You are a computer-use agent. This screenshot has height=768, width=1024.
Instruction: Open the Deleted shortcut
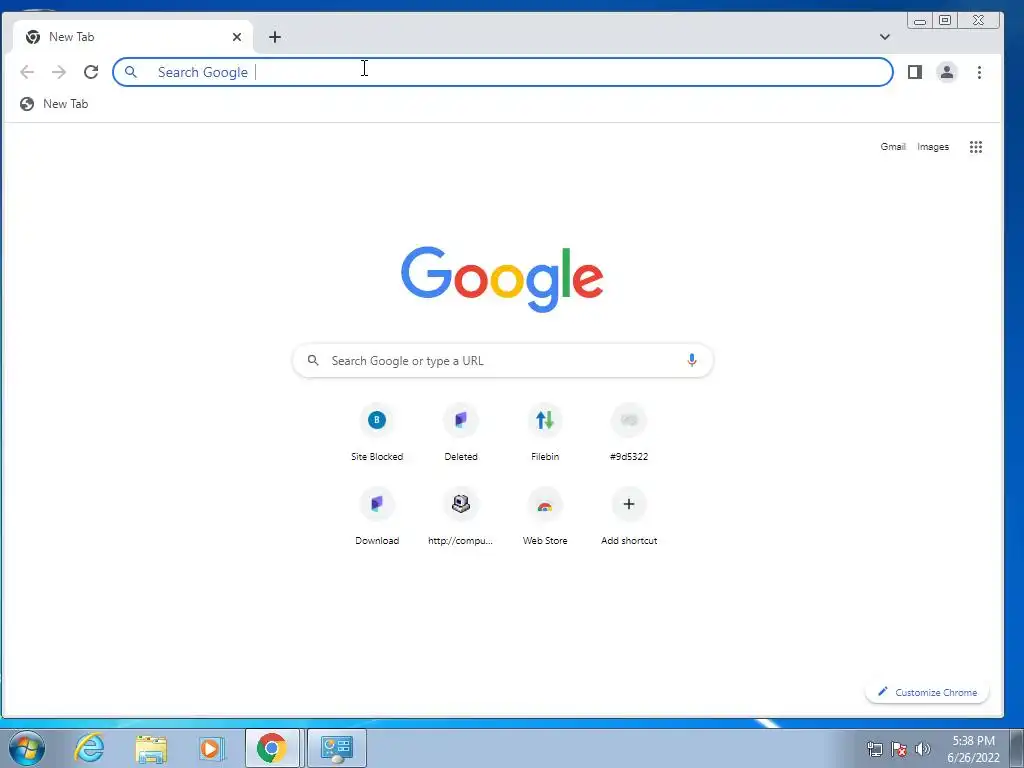pos(461,432)
